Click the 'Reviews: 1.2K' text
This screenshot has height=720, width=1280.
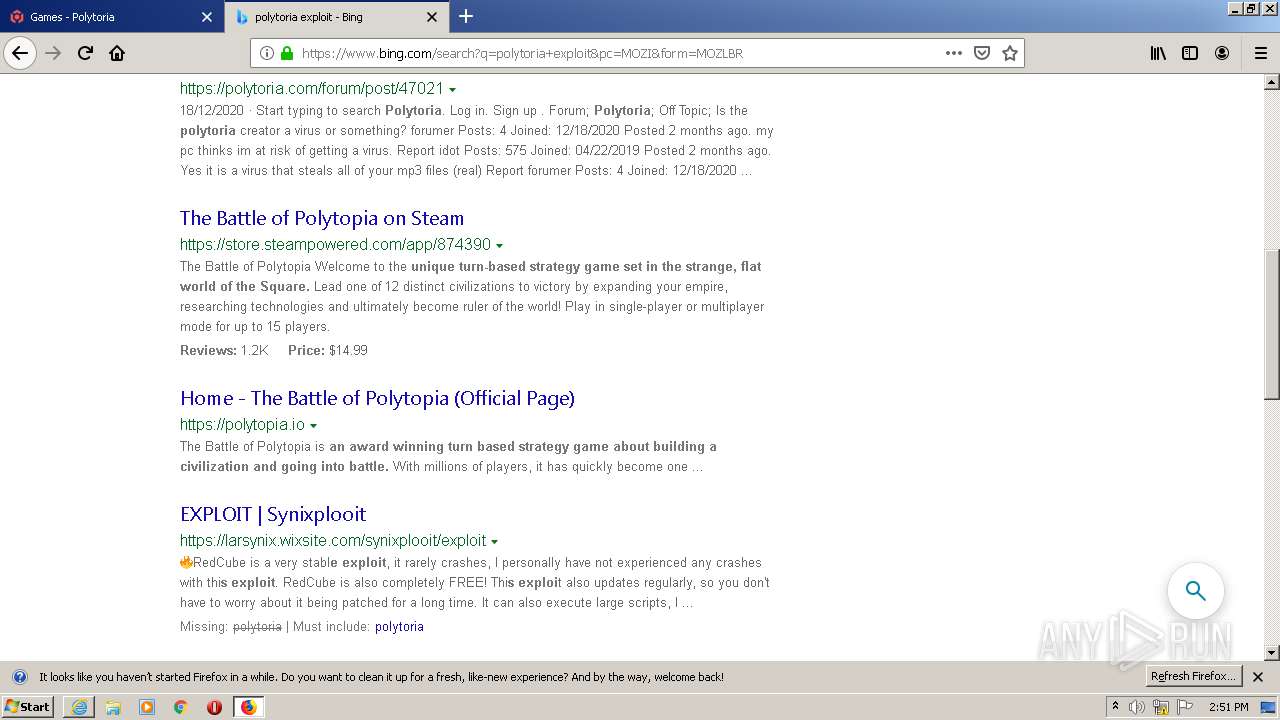(225, 351)
